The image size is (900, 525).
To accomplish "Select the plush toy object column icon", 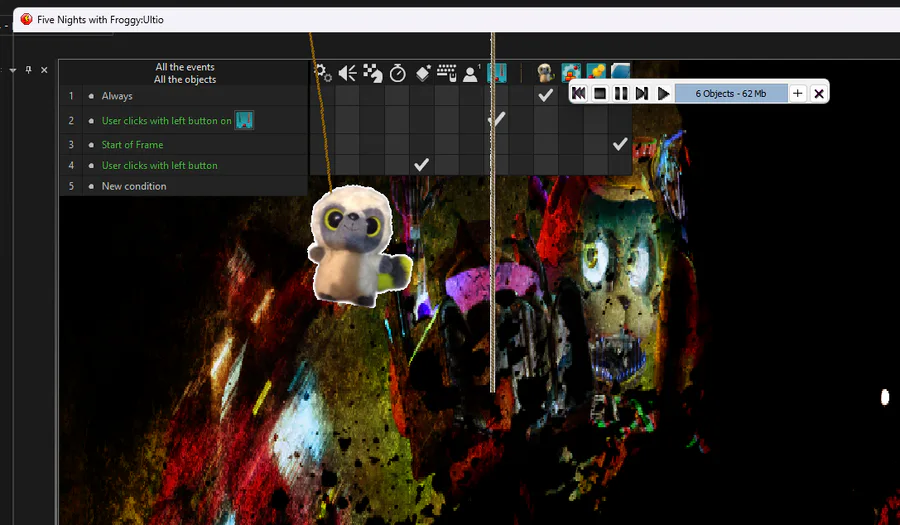I will click(x=545, y=73).
